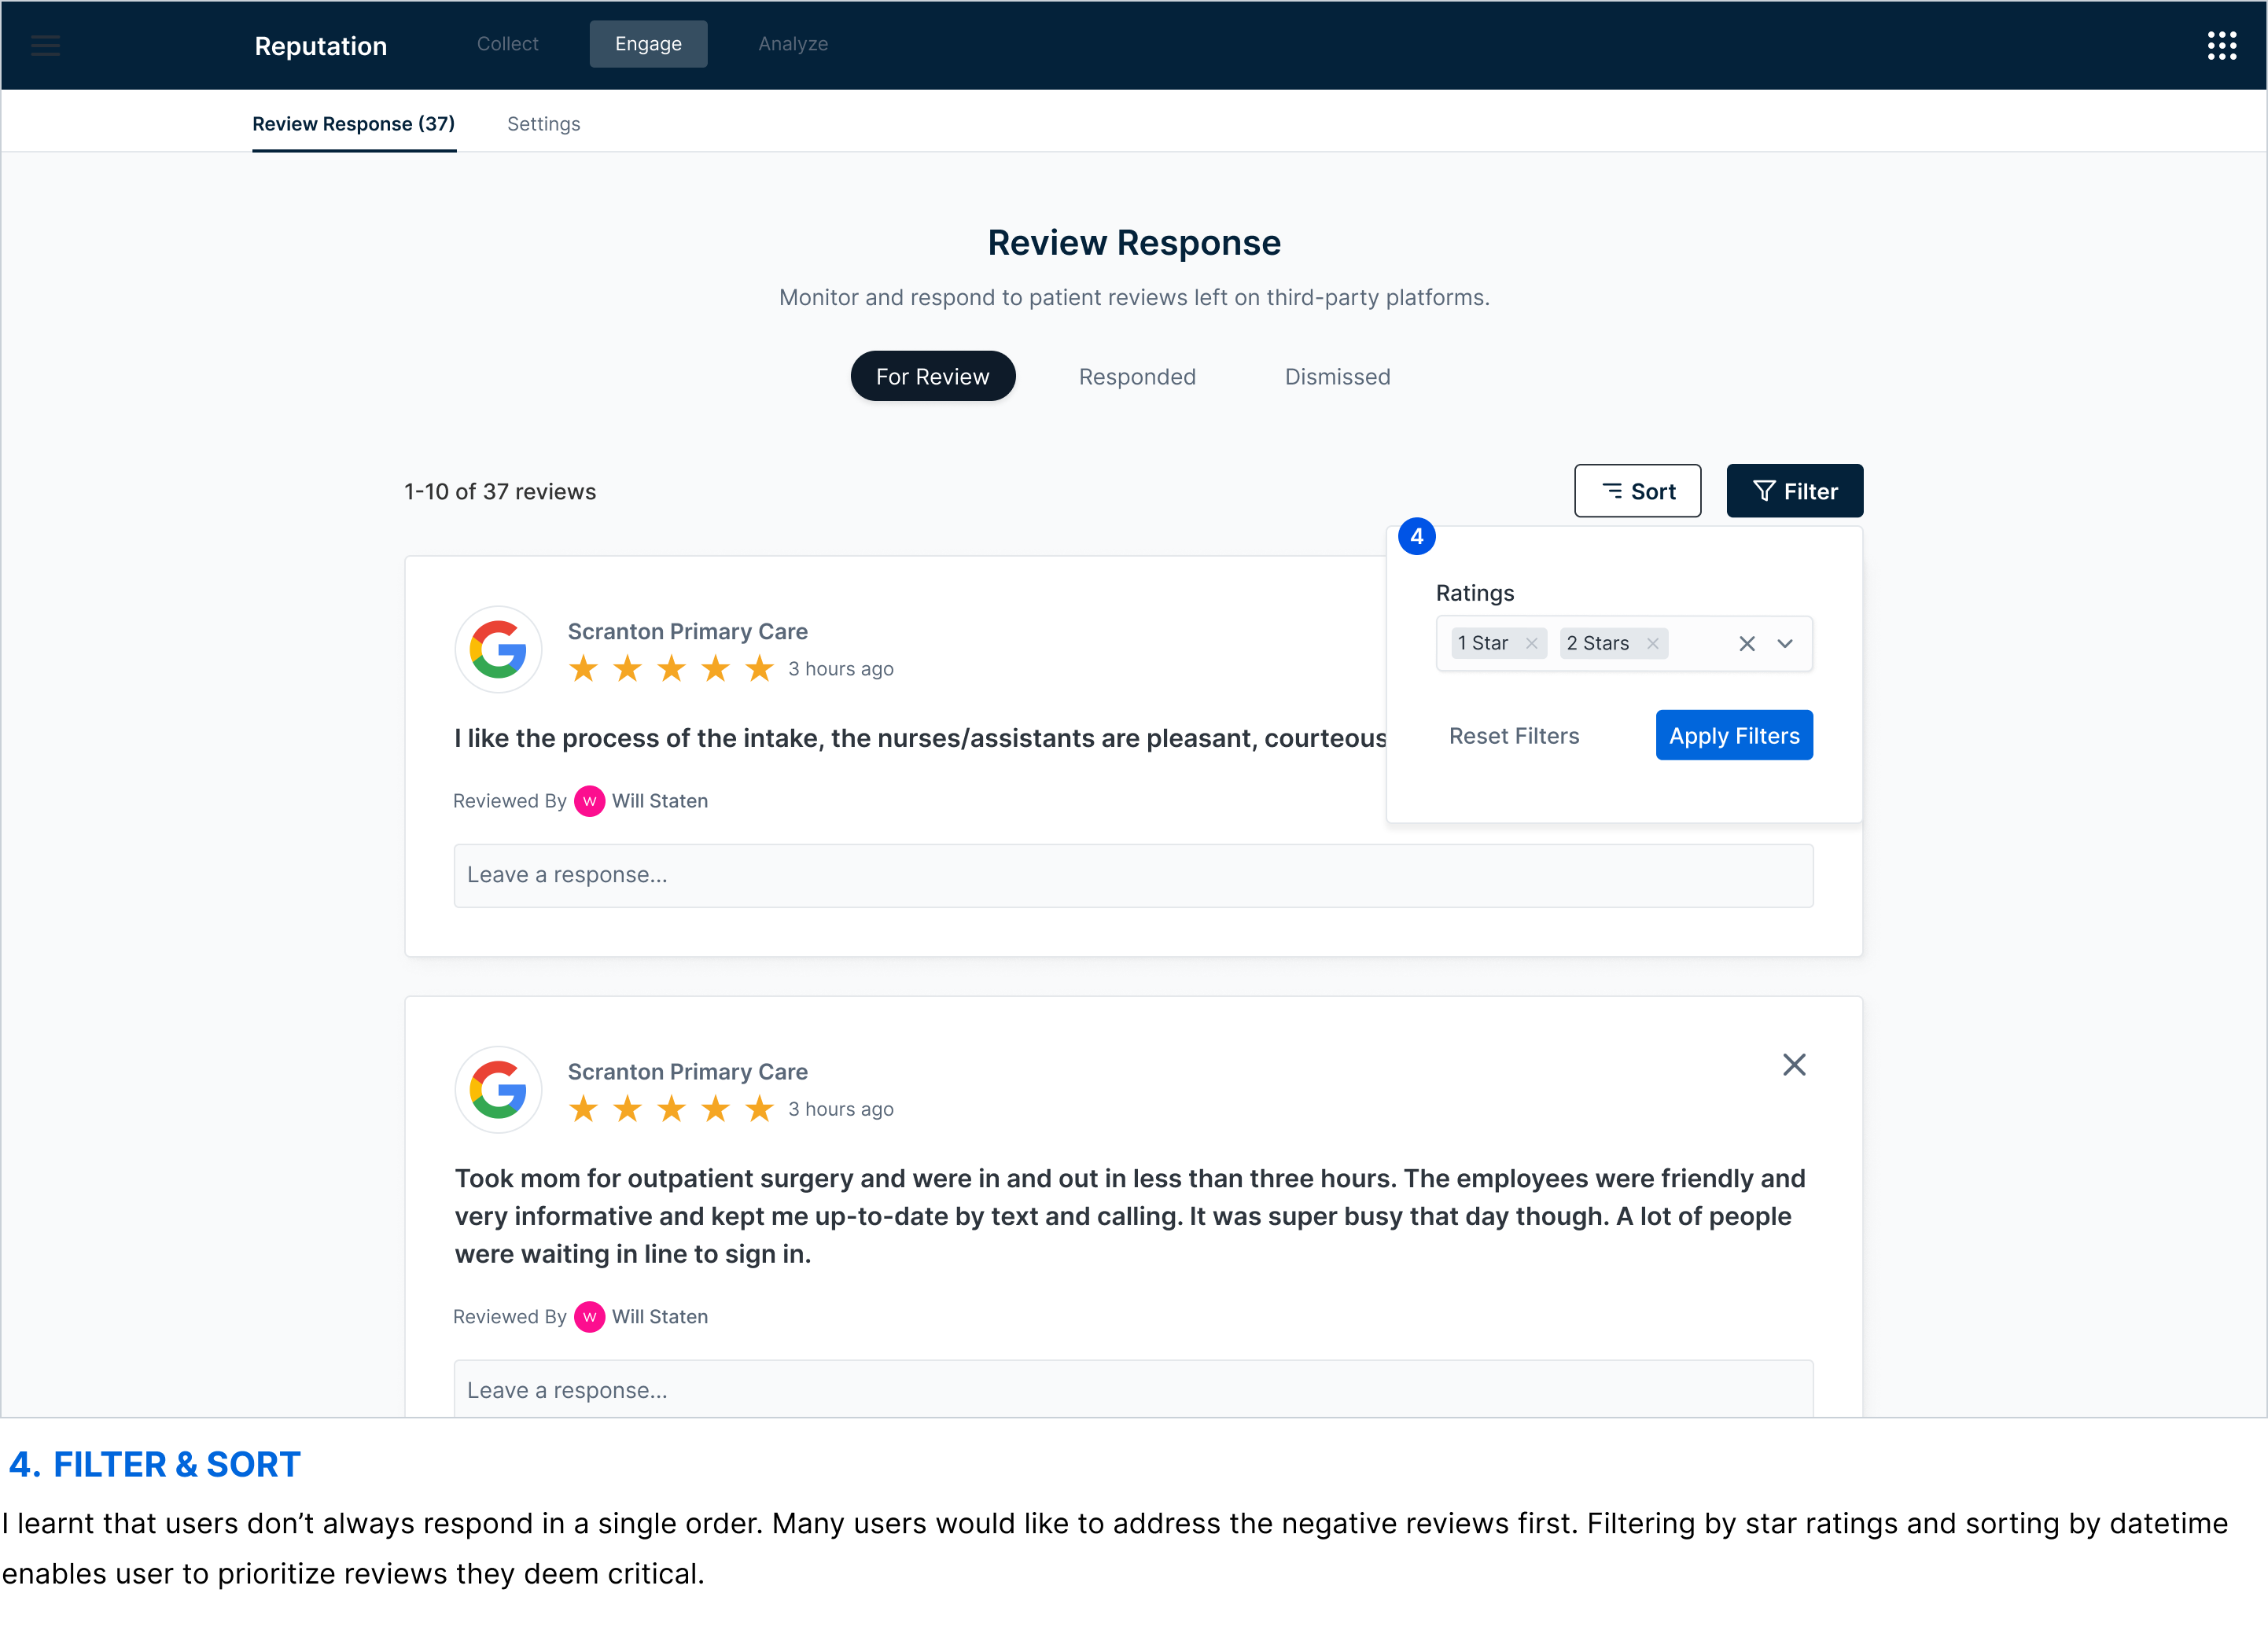The width and height of the screenshot is (2268, 1648).
Task: Click Will Staten avatar on first review
Action: tap(589, 801)
